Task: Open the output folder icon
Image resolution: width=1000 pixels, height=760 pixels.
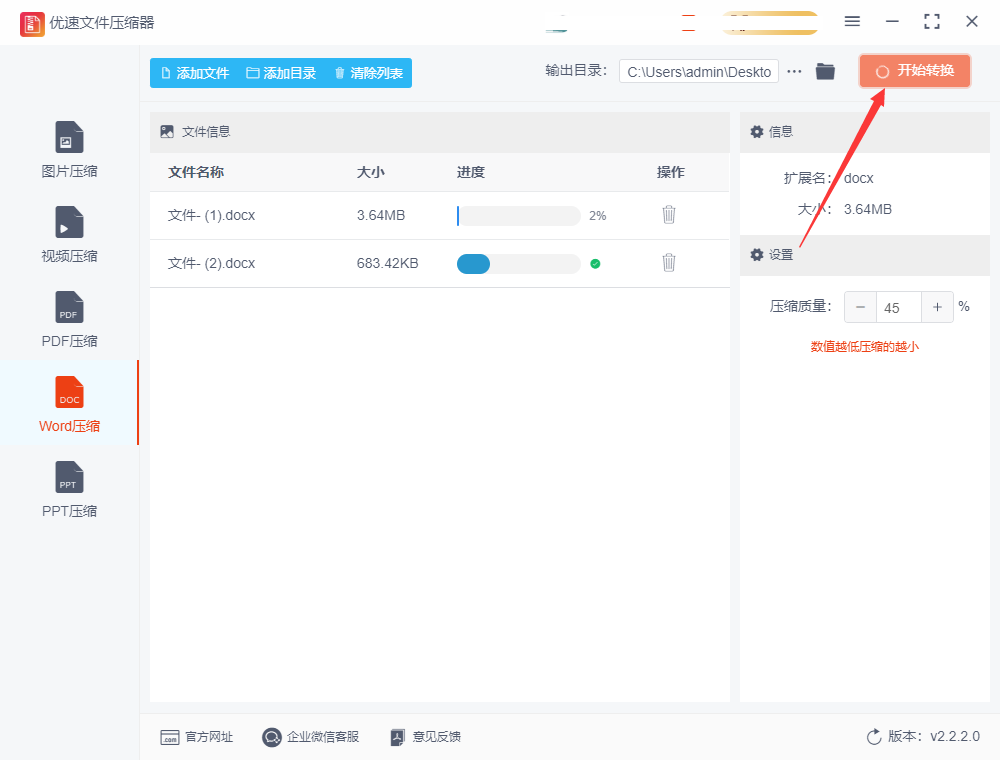Action: (x=825, y=71)
